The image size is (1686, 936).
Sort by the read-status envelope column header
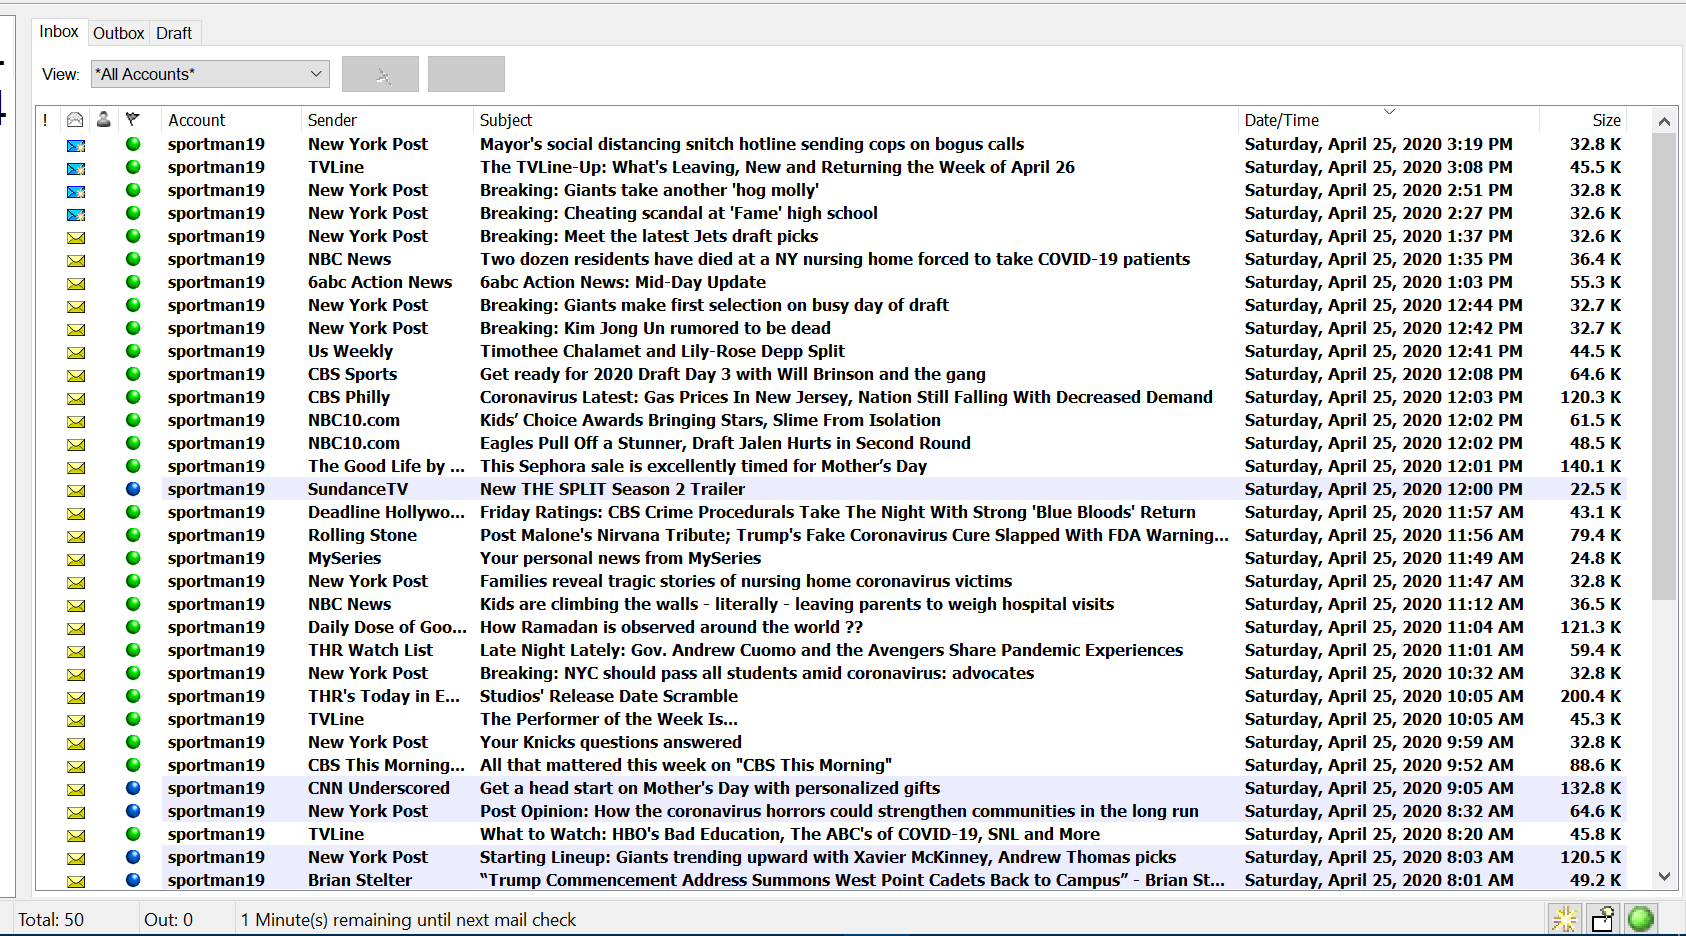75,120
